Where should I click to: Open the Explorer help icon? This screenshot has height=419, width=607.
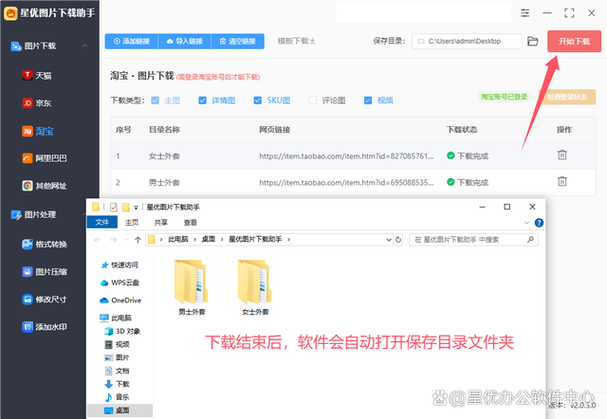point(539,223)
